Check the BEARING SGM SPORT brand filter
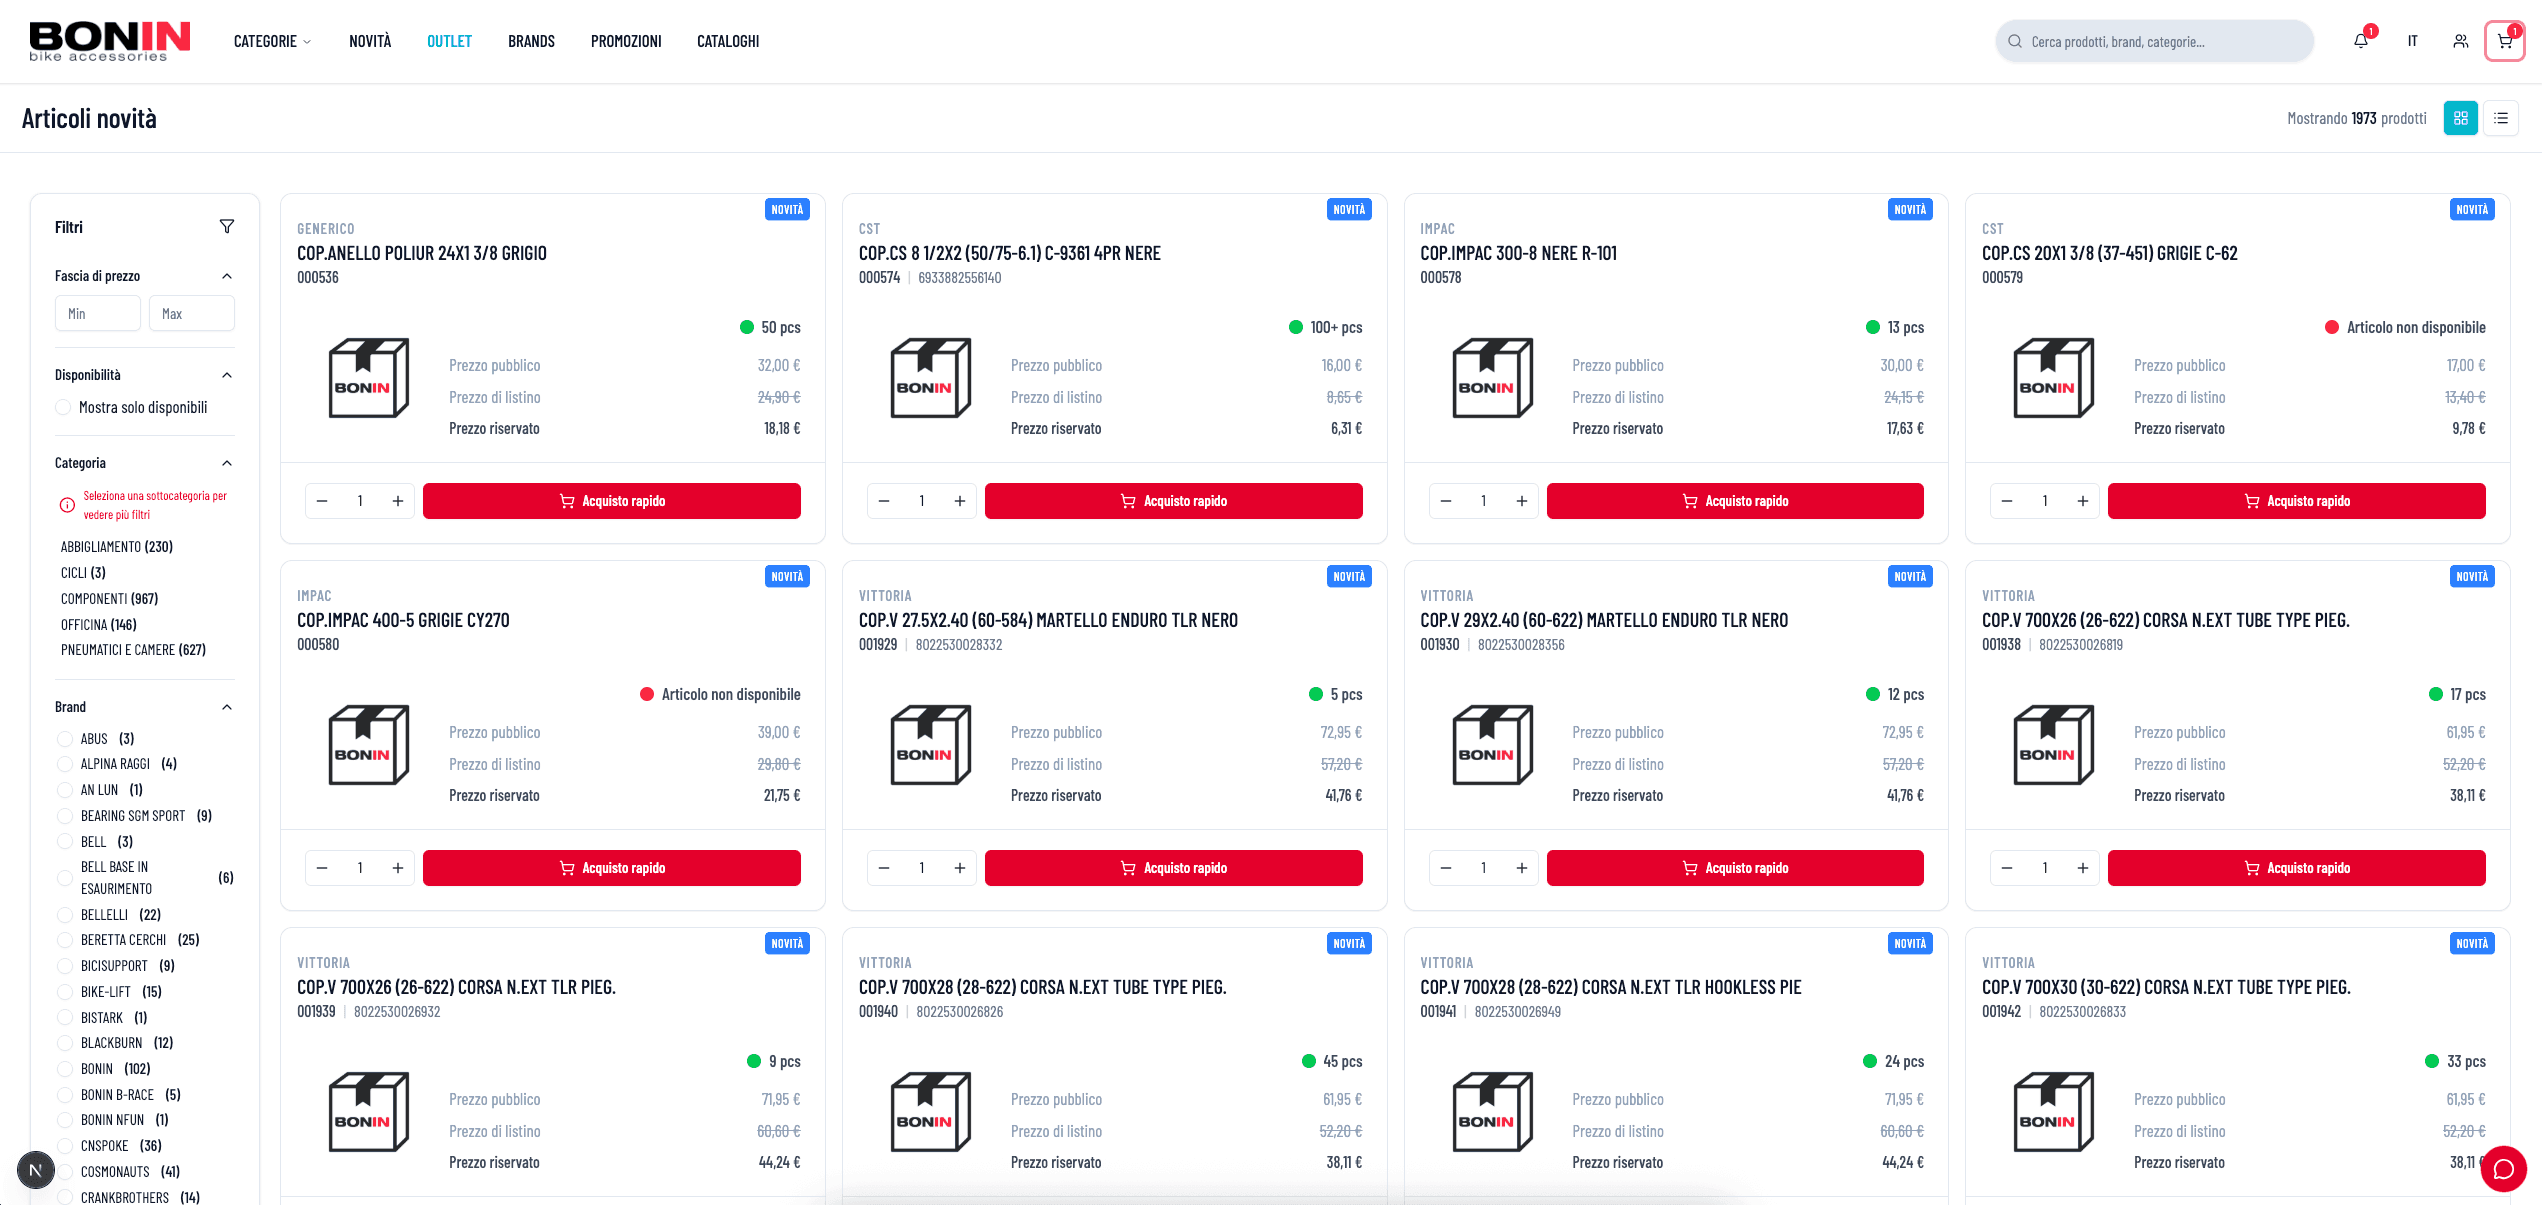This screenshot has height=1205, width=2542. (65, 816)
